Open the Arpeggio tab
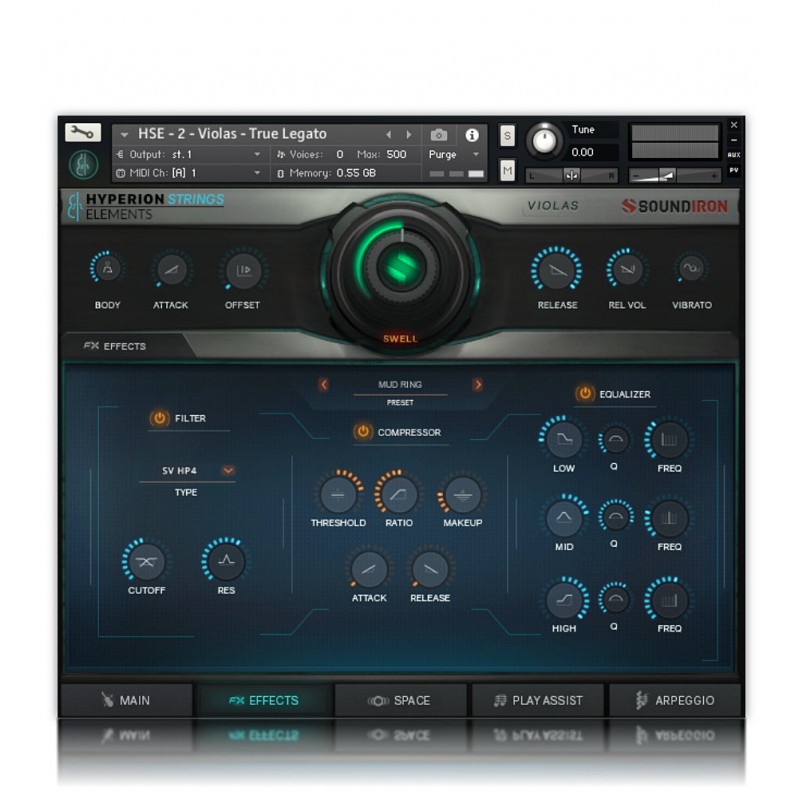The height and width of the screenshot is (800, 800). pos(674,700)
